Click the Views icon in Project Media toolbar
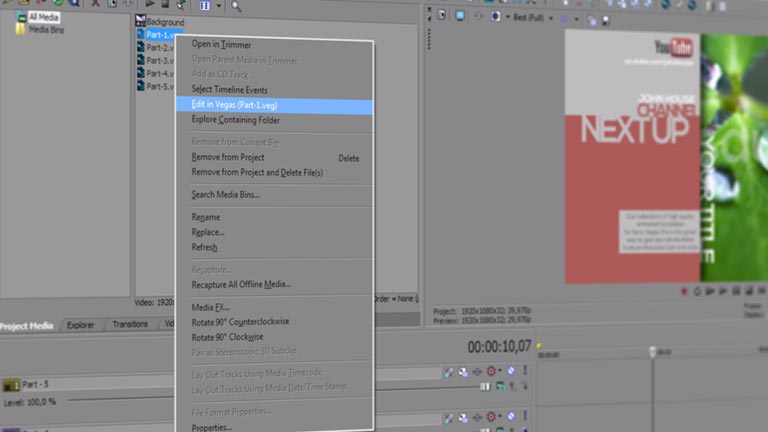 pyautogui.click(x=205, y=6)
